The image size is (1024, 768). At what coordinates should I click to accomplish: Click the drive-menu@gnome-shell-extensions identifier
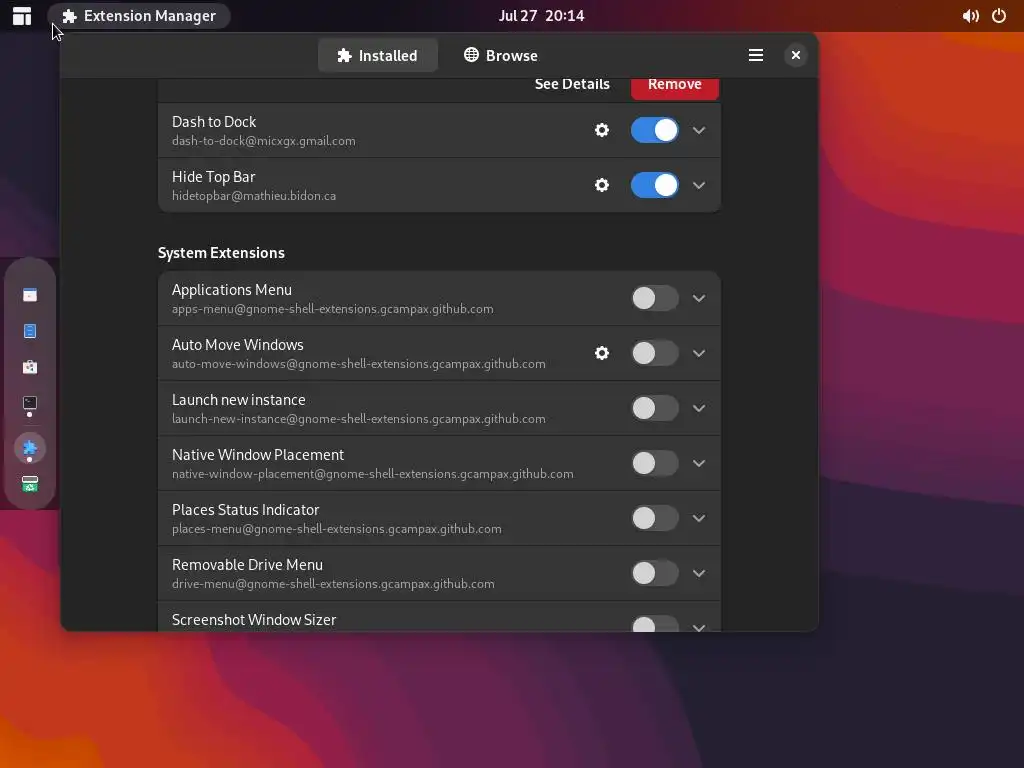333,583
